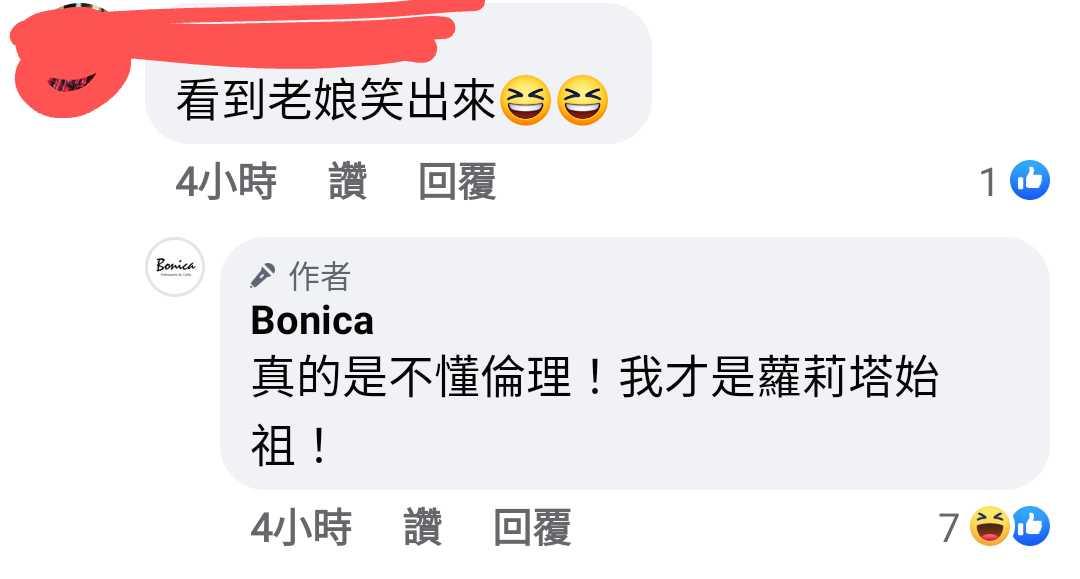Open the Bonica page avatar
Image resolution: width=1080 pixels, height=579 pixels.
[x=175, y=267]
